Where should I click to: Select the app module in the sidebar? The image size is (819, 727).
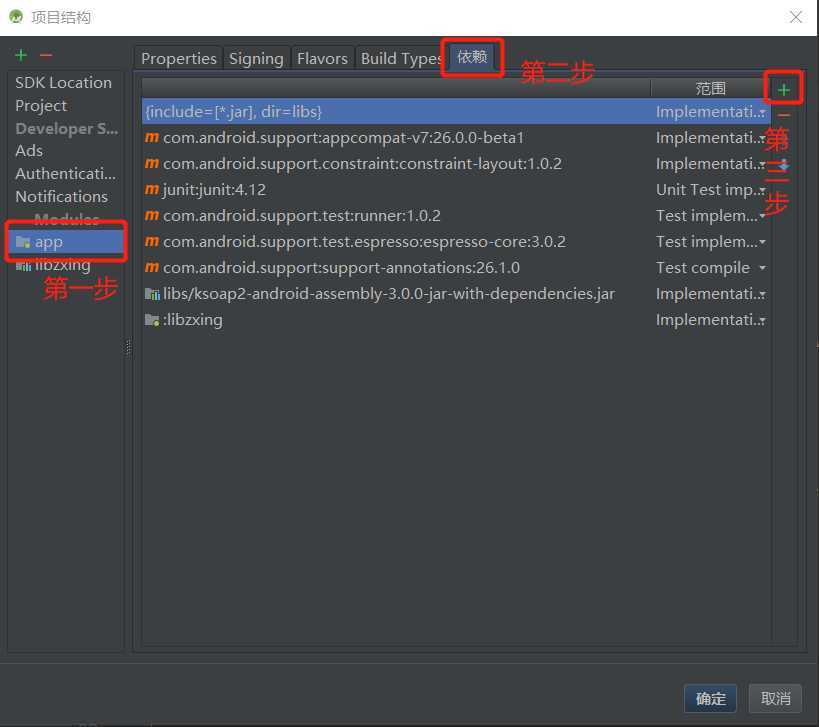tap(66, 242)
